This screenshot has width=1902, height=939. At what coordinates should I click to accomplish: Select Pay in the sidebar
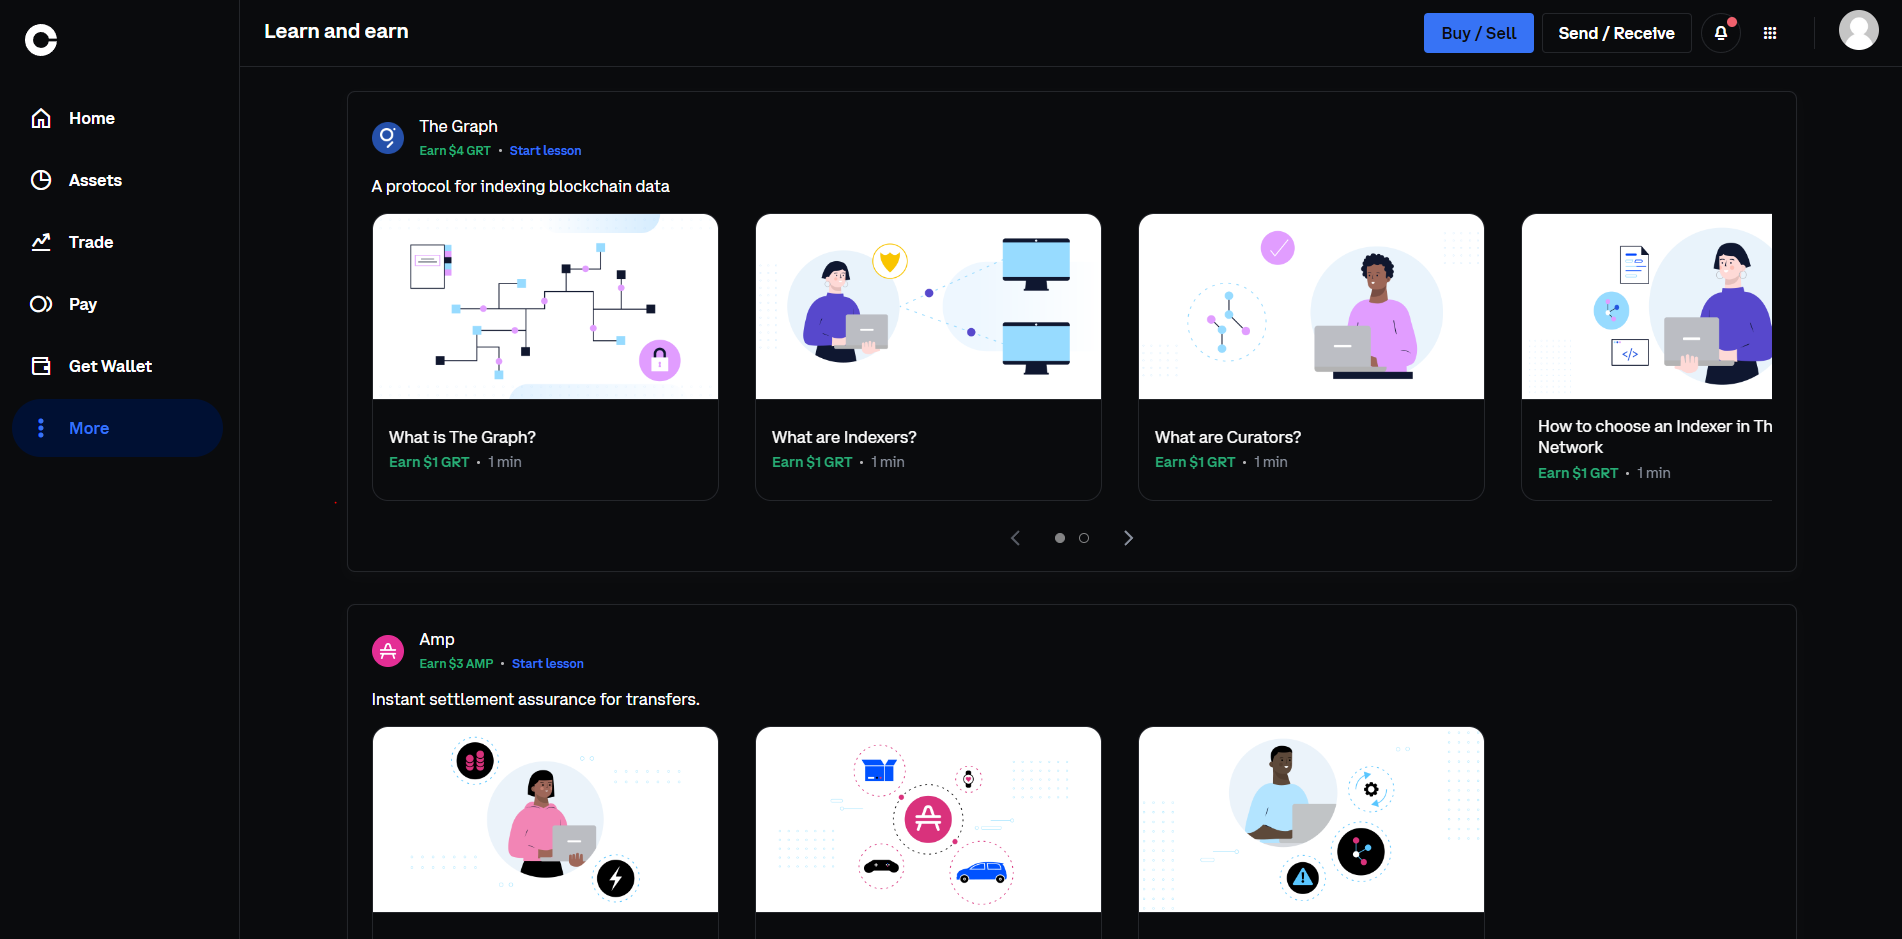(x=120, y=304)
